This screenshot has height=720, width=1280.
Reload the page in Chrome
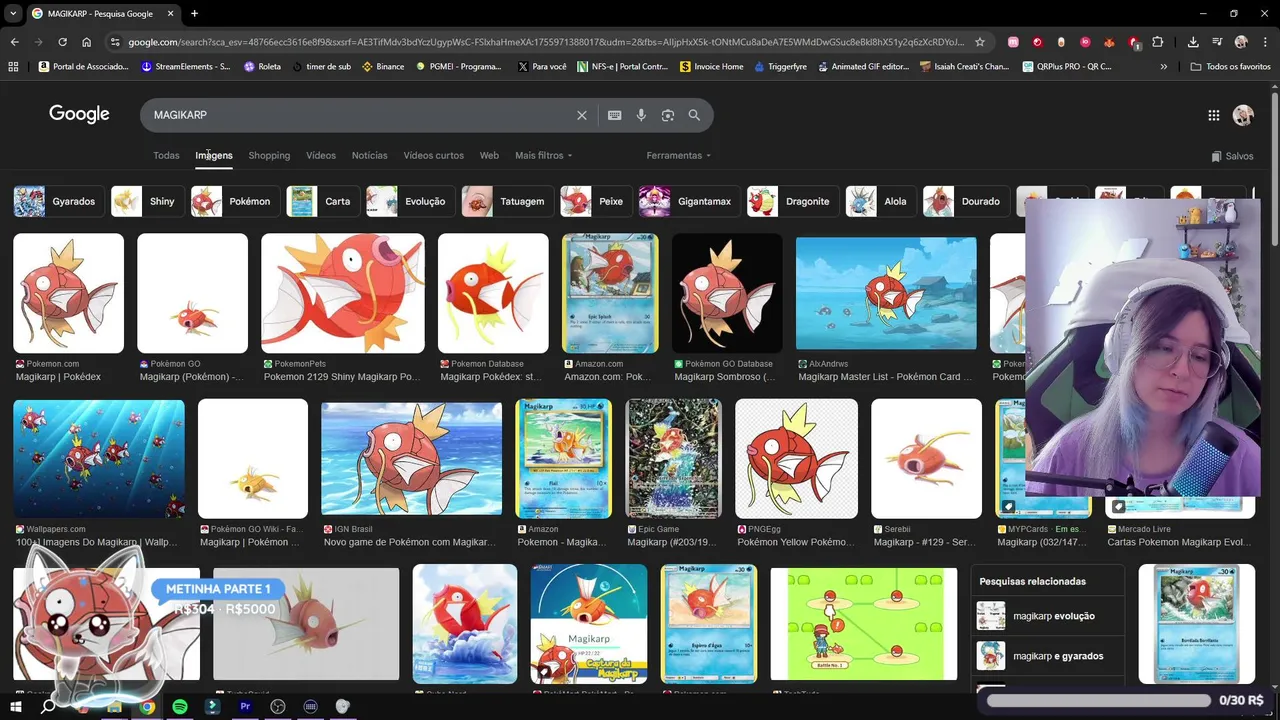point(62,42)
